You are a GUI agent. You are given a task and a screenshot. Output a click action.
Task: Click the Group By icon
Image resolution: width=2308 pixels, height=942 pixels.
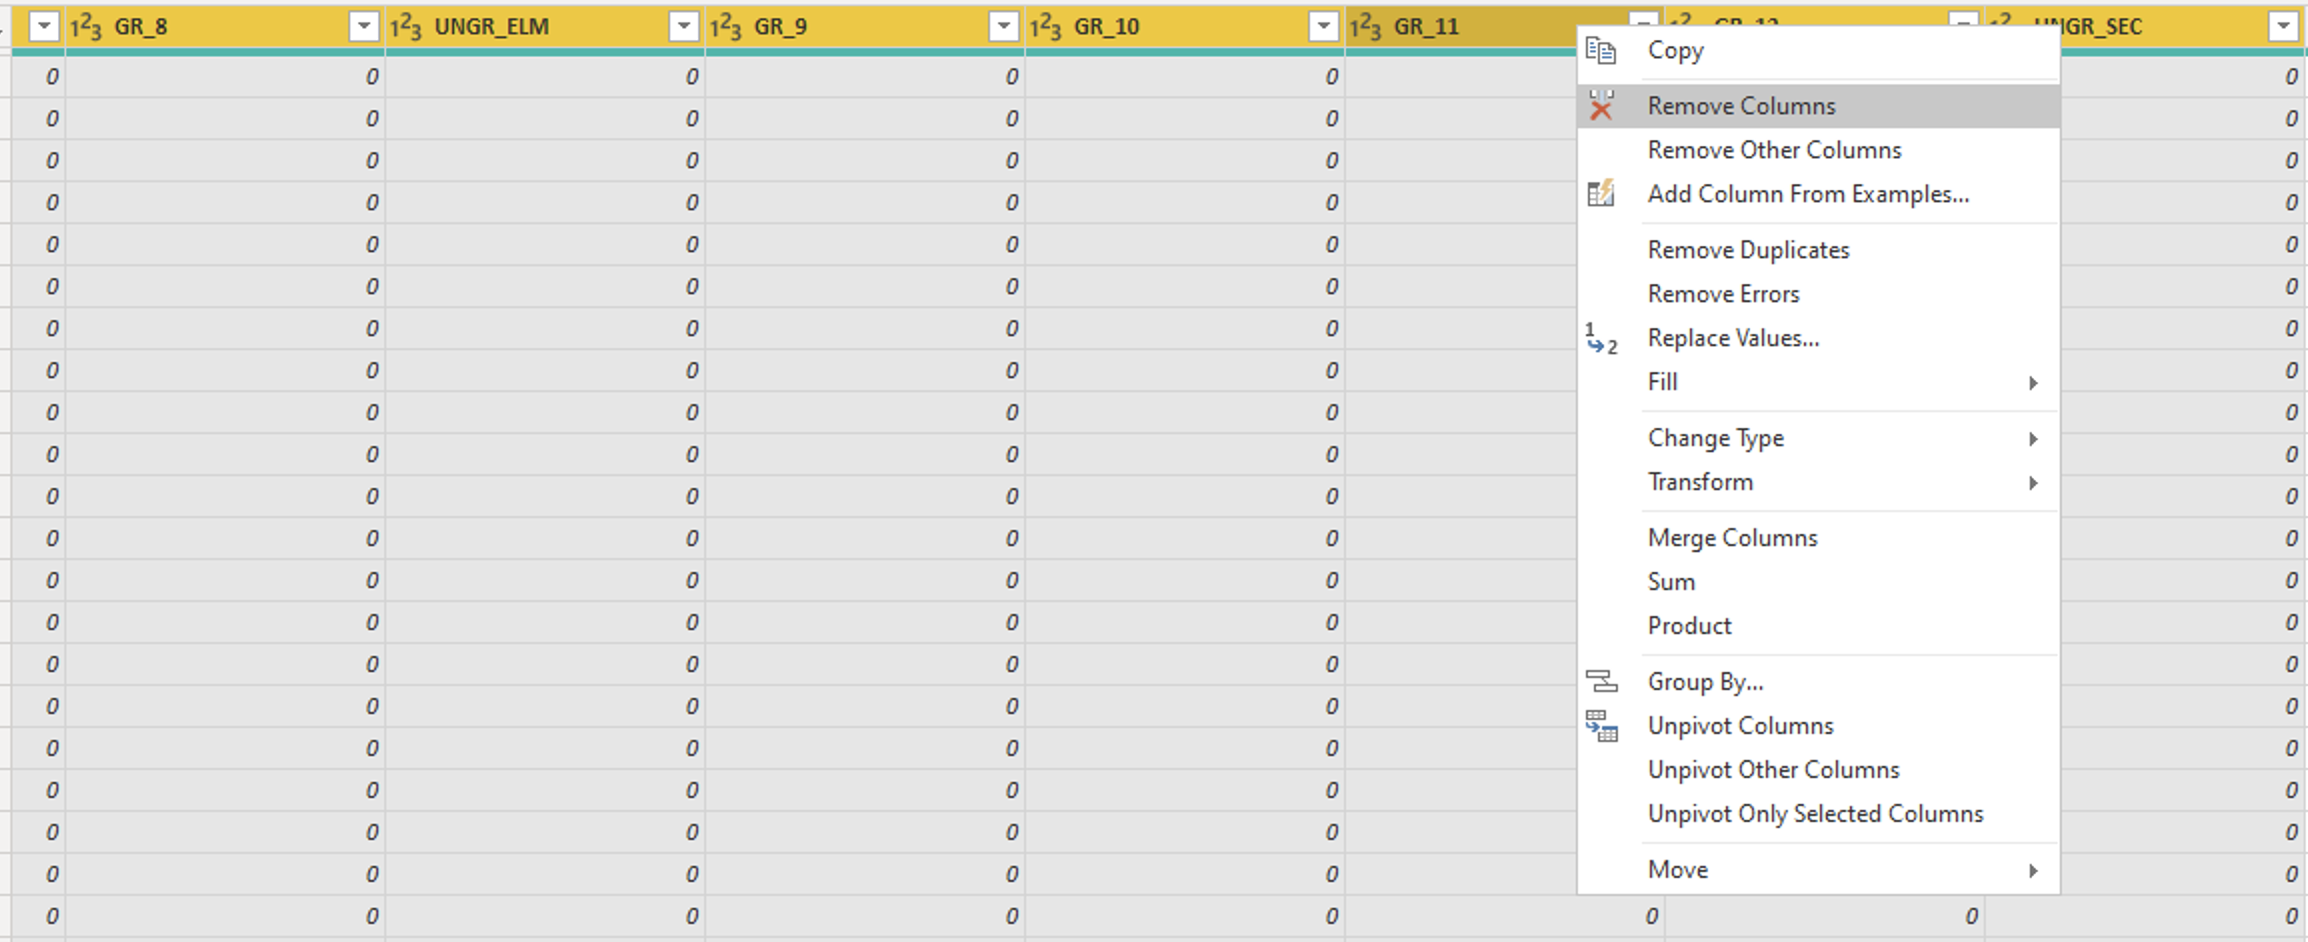pos(1601,682)
